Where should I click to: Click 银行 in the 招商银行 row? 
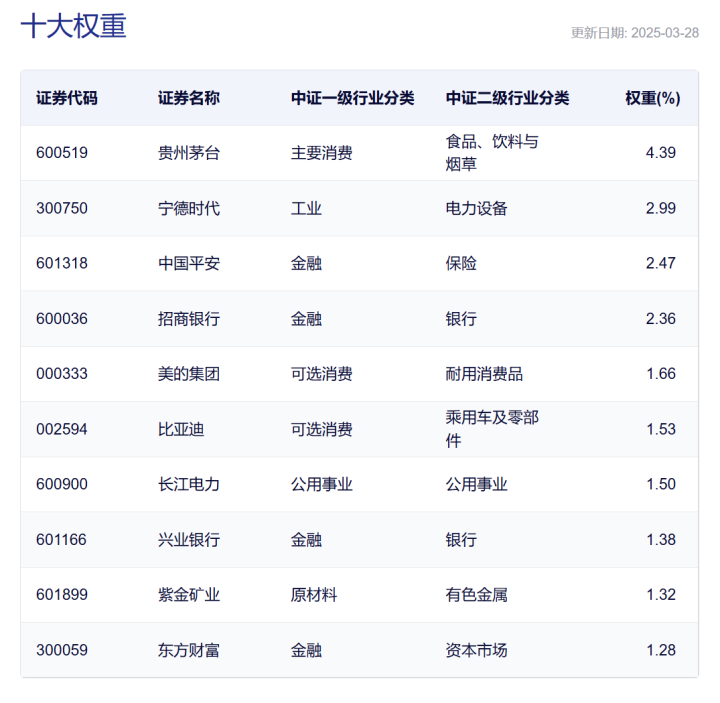click(x=461, y=319)
